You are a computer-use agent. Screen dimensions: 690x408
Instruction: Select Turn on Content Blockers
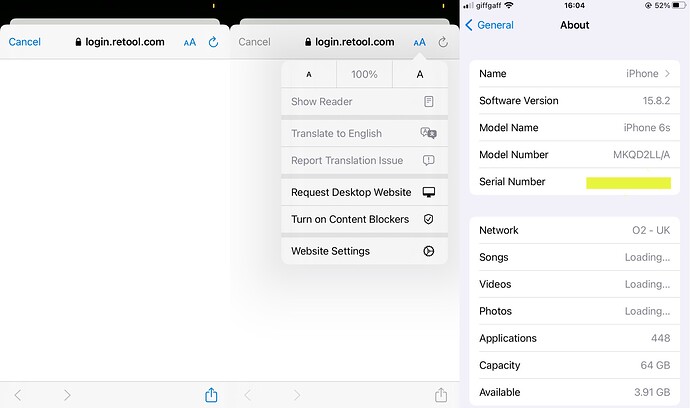click(x=364, y=219)
